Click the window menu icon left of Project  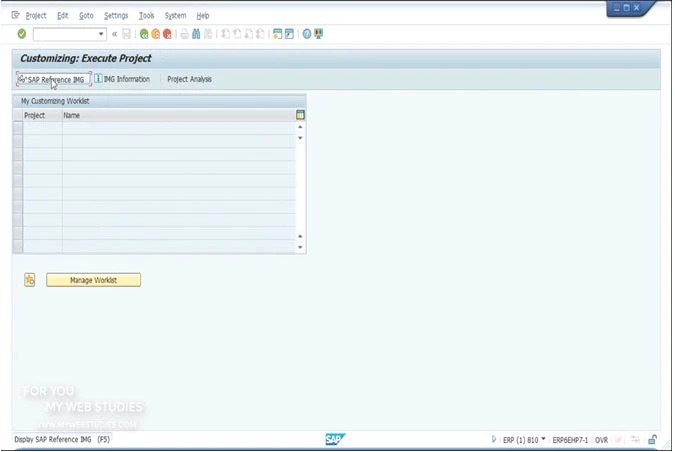coord(15,15)
